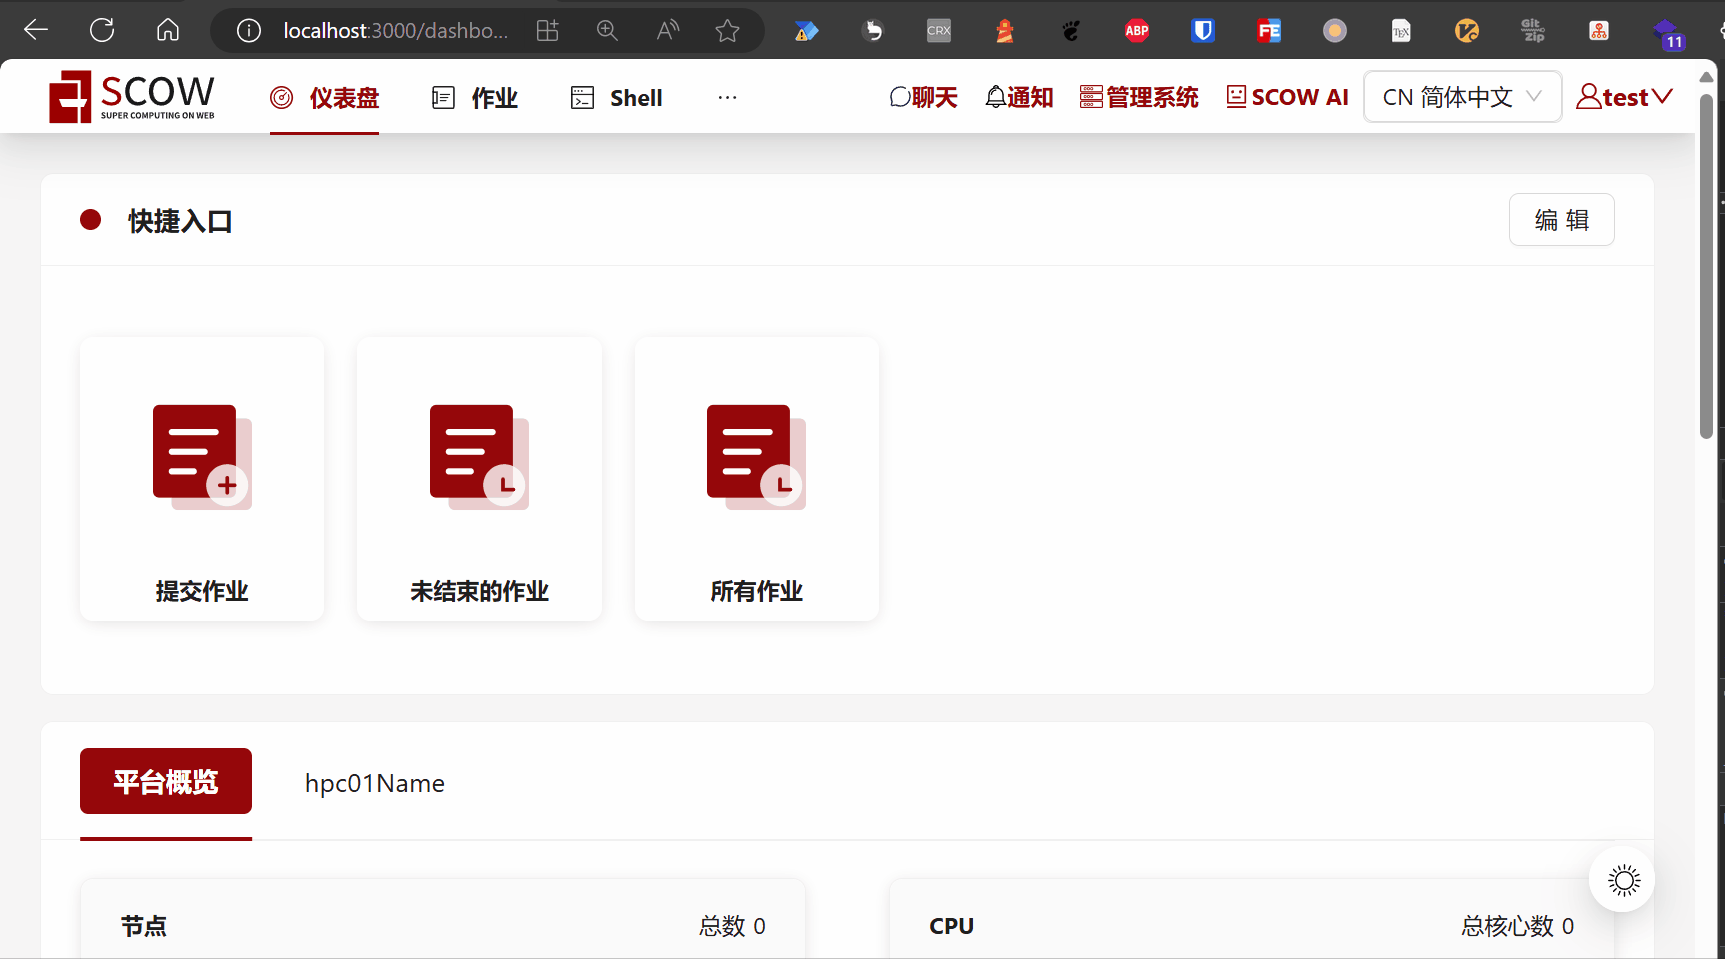The image size is (1725, 959).
Task: Expand the test user menu
Action: click(x=1624, y=97)
